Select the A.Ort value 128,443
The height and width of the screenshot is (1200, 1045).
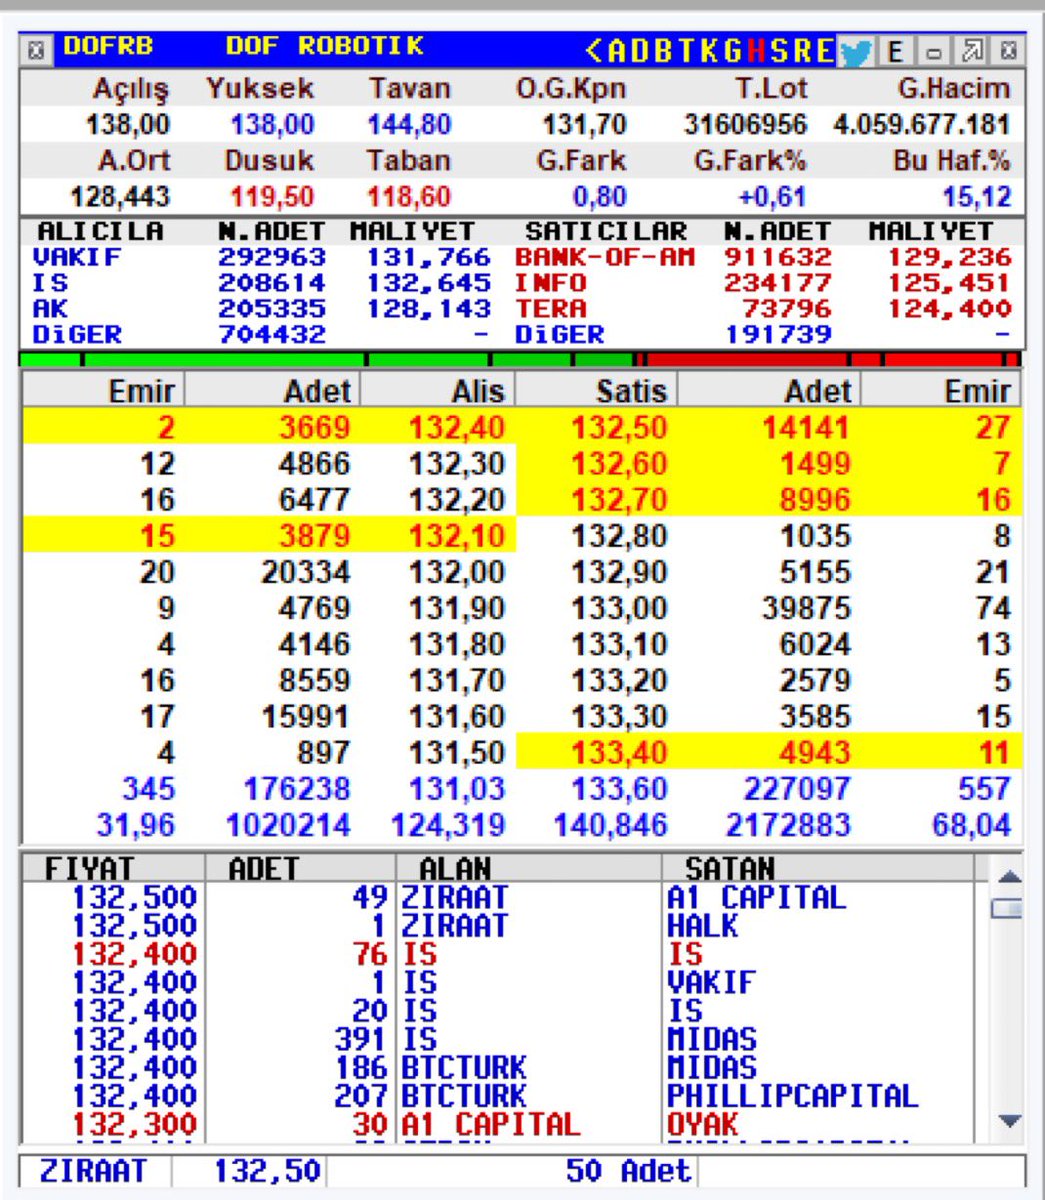click(120, 197)
